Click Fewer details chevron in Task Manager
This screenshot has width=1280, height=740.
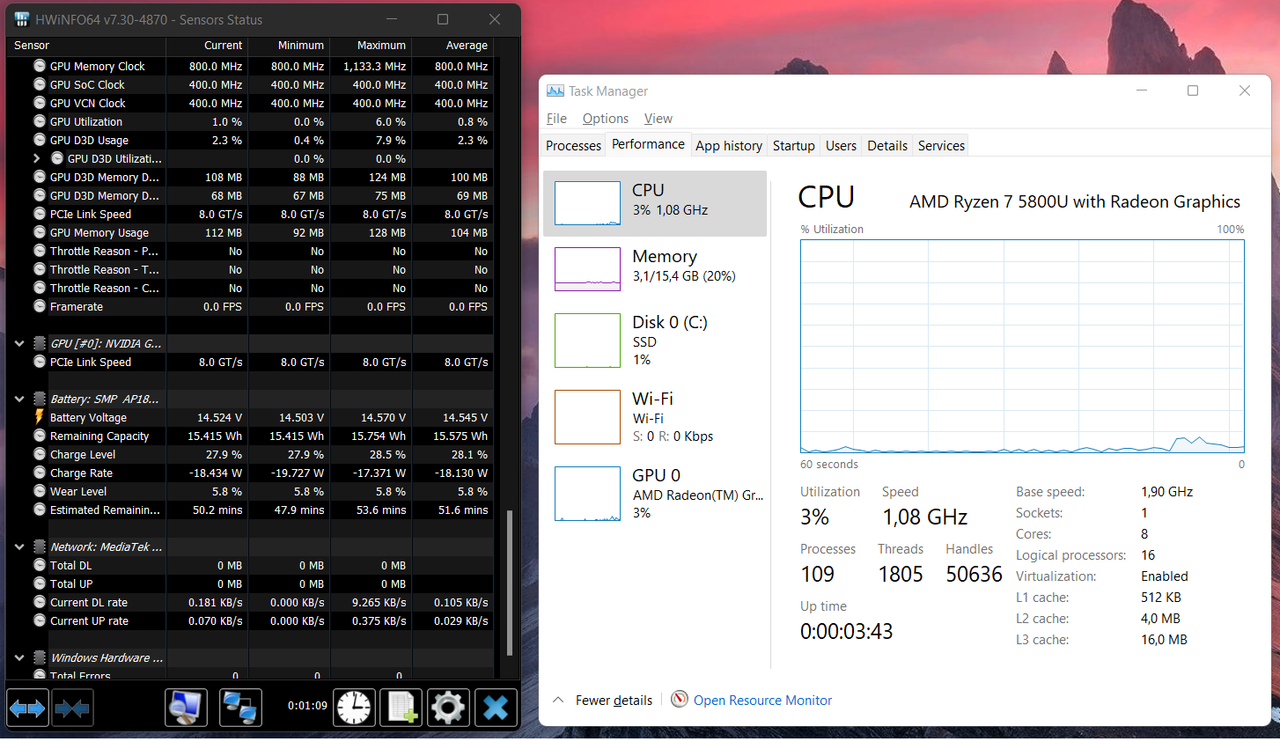click(x=559, y=700)
